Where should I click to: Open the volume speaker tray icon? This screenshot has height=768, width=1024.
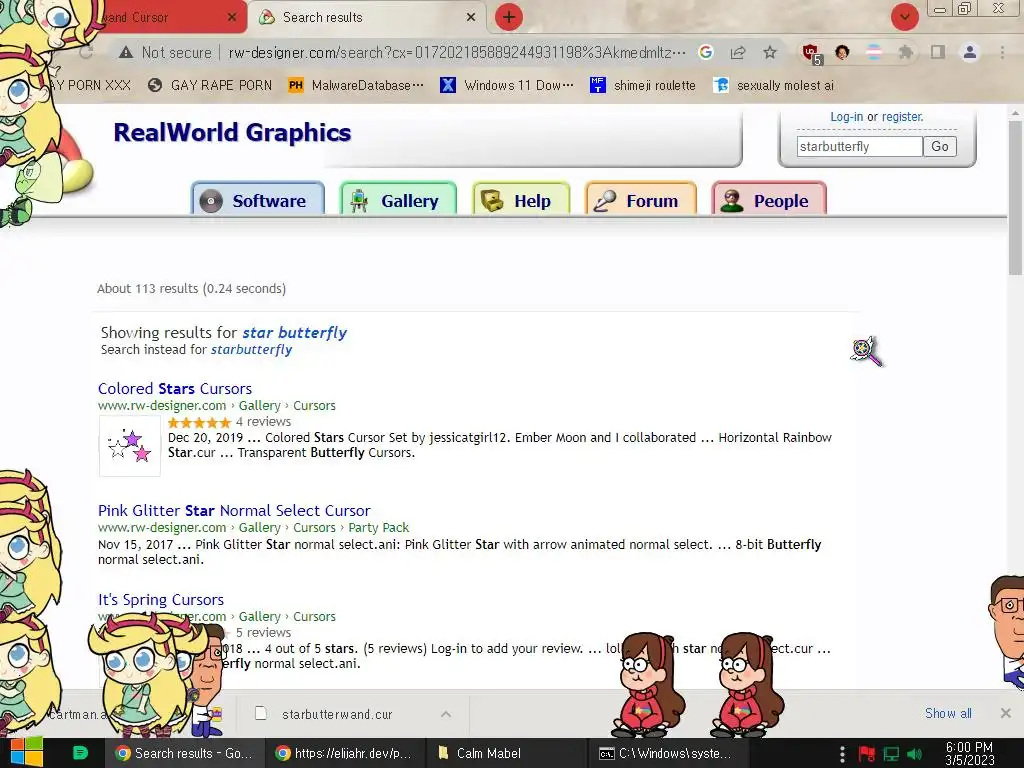[x=915, y=754]
